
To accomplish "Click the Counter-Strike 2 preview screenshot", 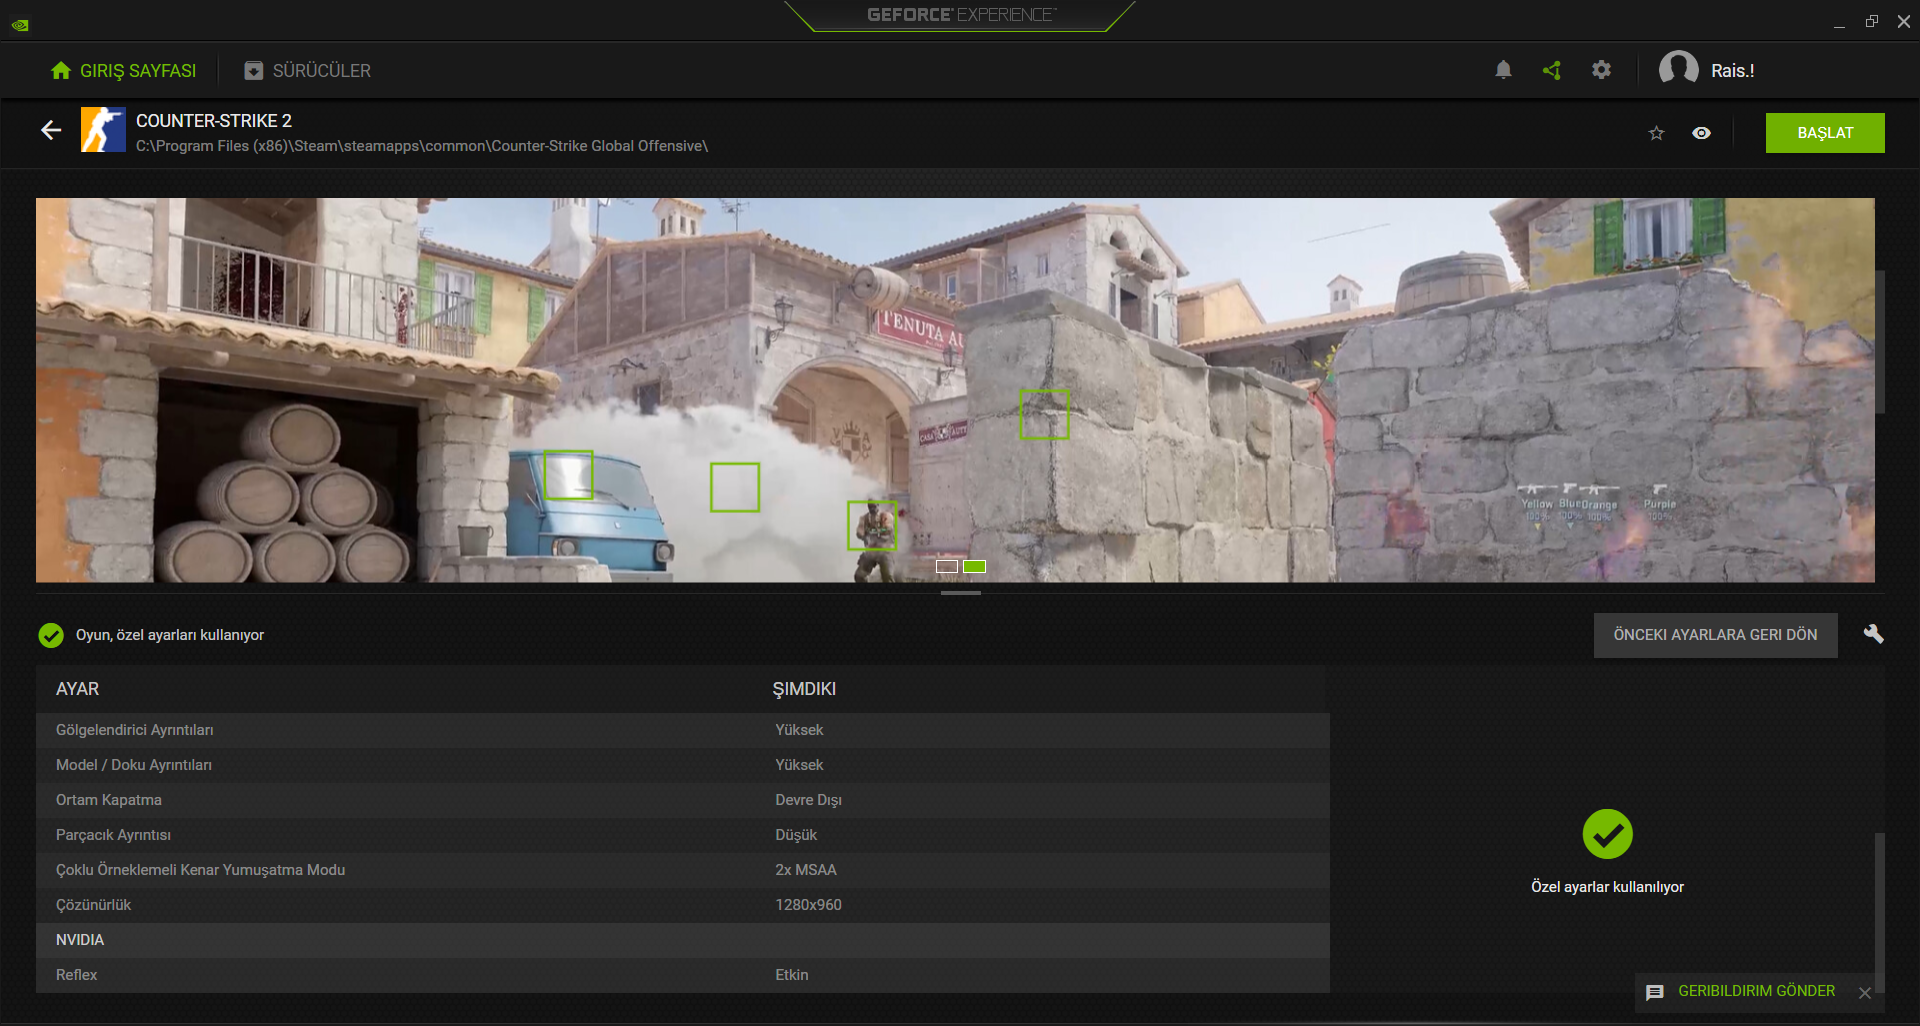I will point(955,390).
